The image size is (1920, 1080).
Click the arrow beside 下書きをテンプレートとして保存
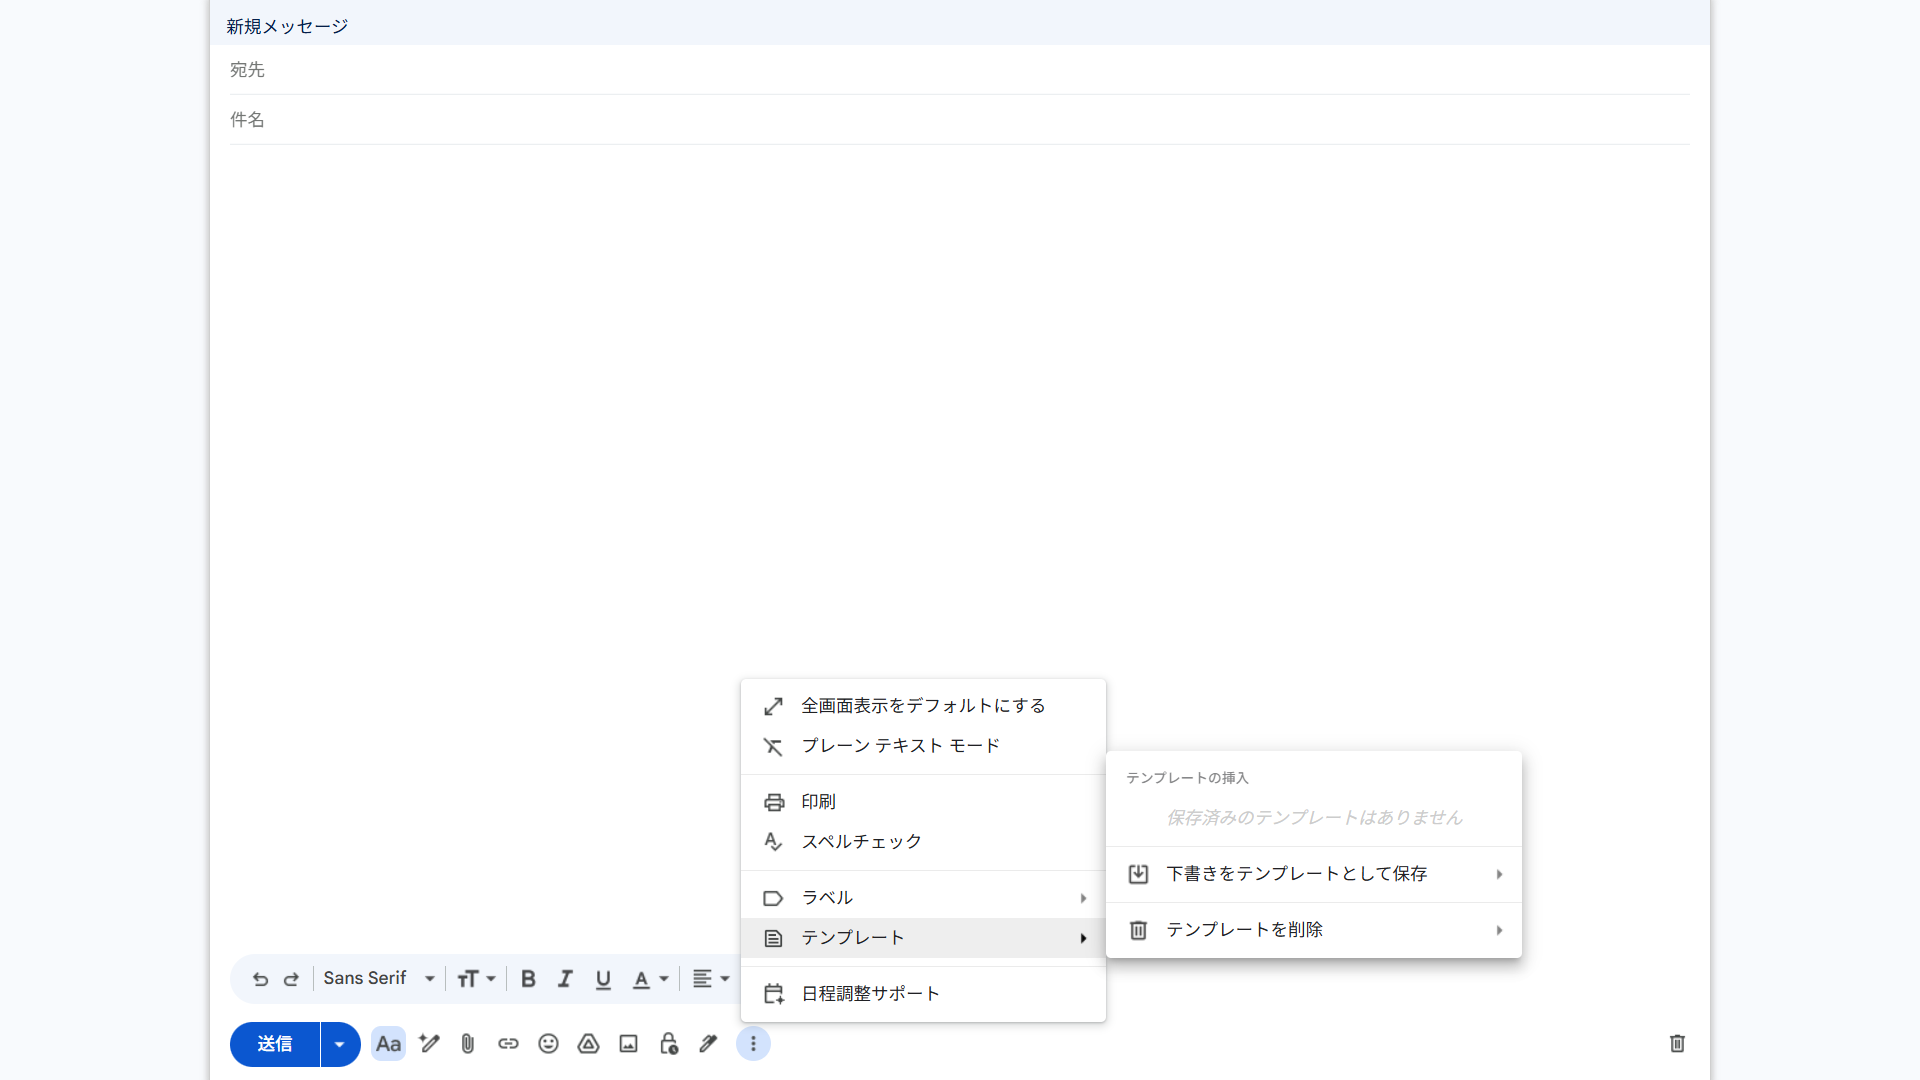(x=1499, y=874)
